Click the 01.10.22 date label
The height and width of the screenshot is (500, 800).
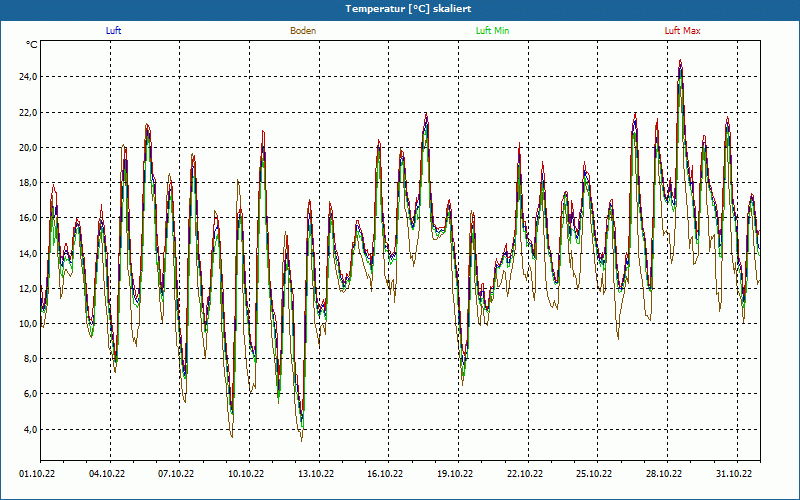click(37, 474)
